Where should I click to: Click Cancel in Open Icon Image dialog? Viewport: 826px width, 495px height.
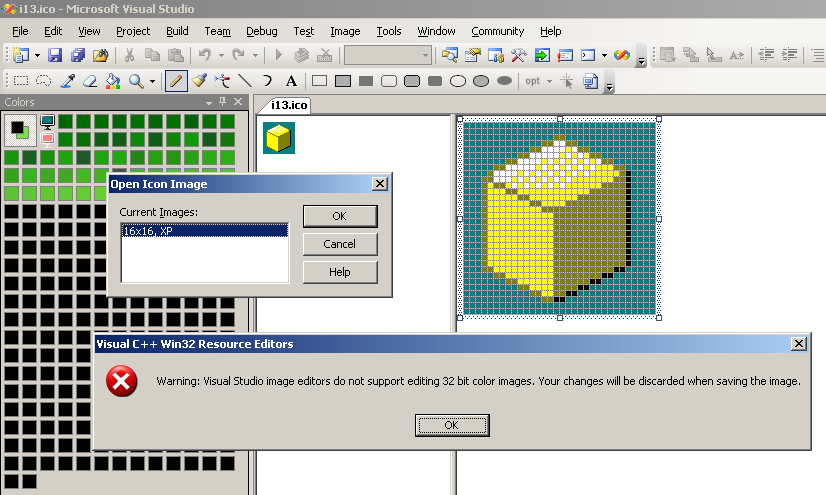[340, 244]
